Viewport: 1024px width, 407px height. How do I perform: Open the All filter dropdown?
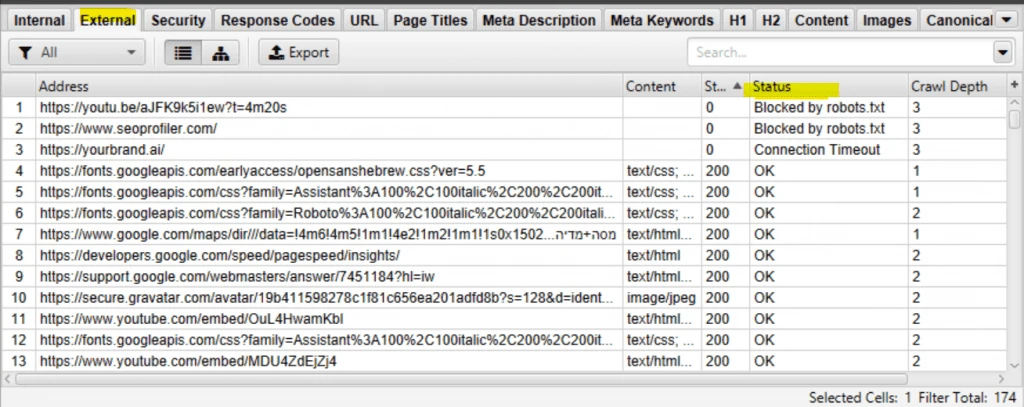coord(76,53)
